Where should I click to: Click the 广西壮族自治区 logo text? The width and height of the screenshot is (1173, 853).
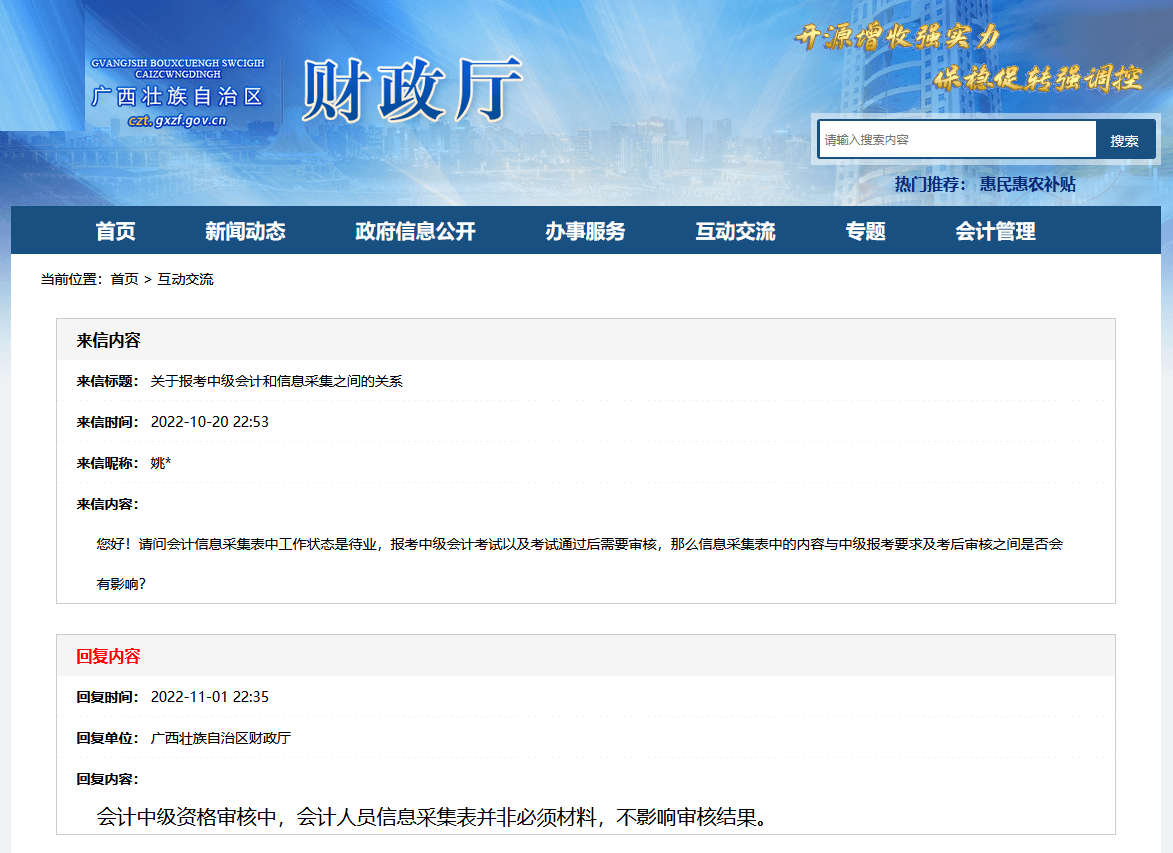[177, 97]
